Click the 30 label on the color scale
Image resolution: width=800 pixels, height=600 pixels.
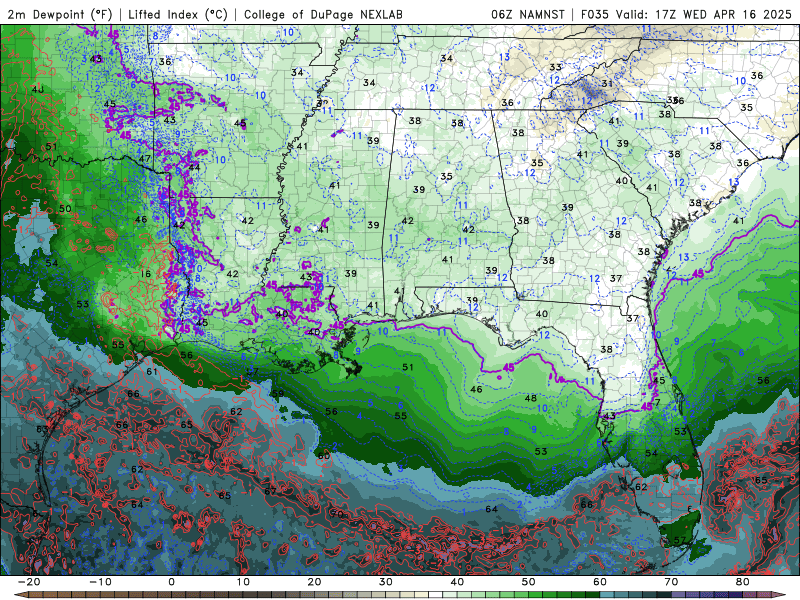coord(386,582)
